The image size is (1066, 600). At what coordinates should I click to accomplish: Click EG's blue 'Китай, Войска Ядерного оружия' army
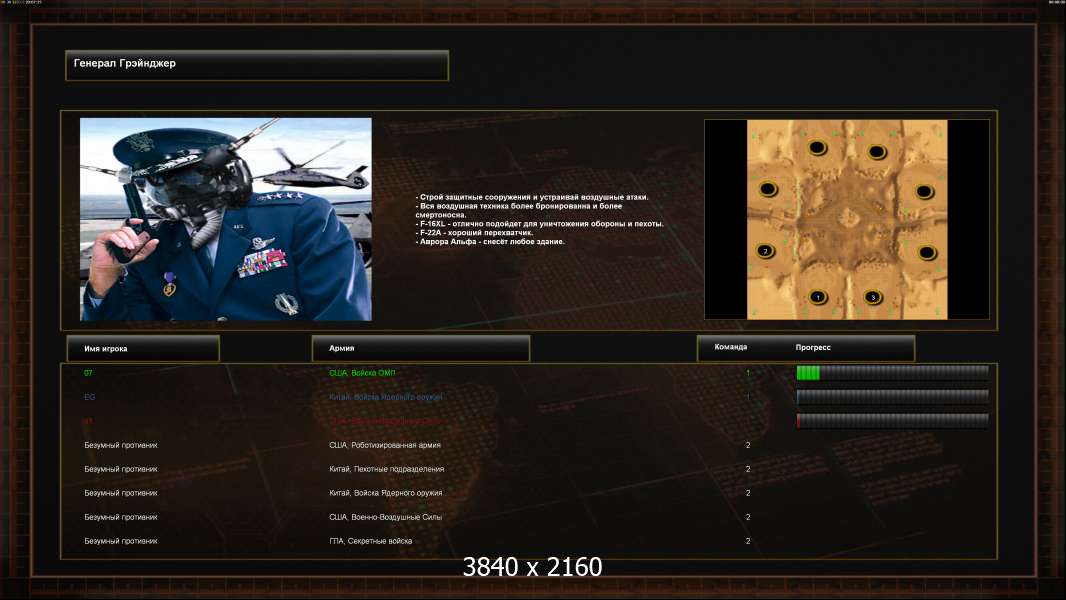(x=385, y=397)
